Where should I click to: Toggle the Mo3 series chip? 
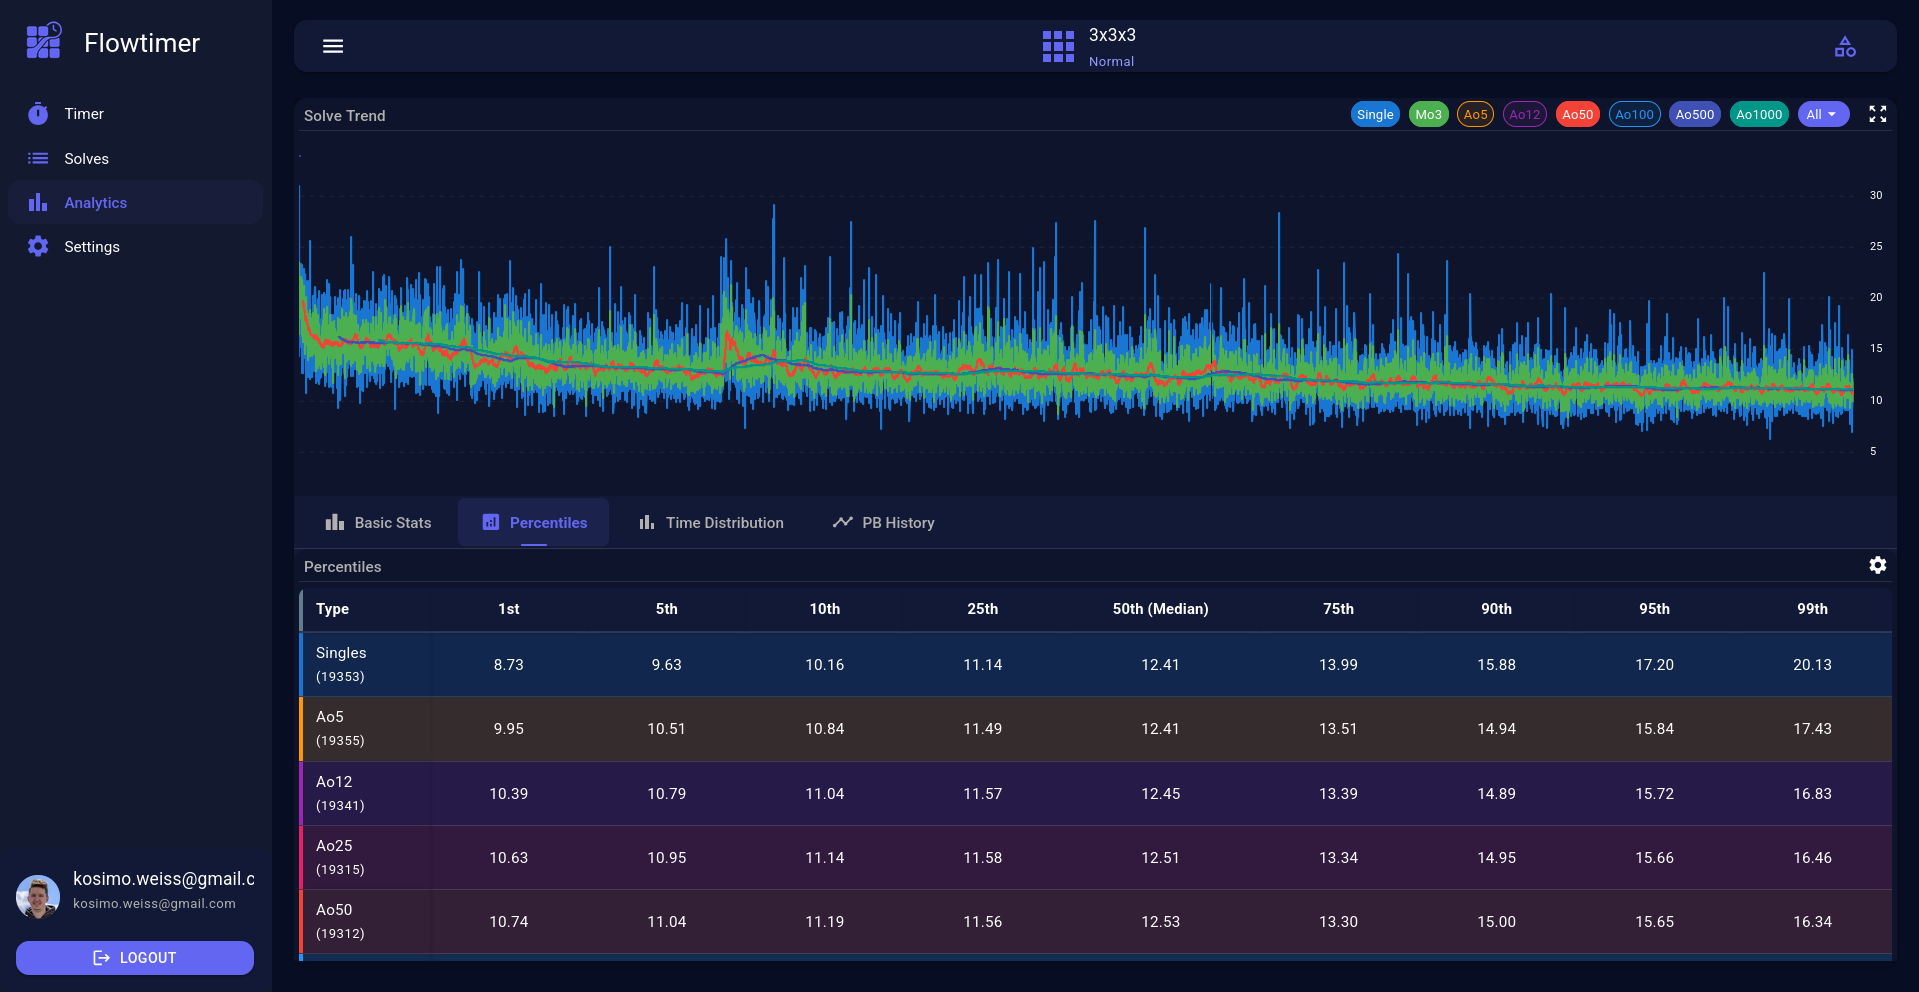[1428, 115]
